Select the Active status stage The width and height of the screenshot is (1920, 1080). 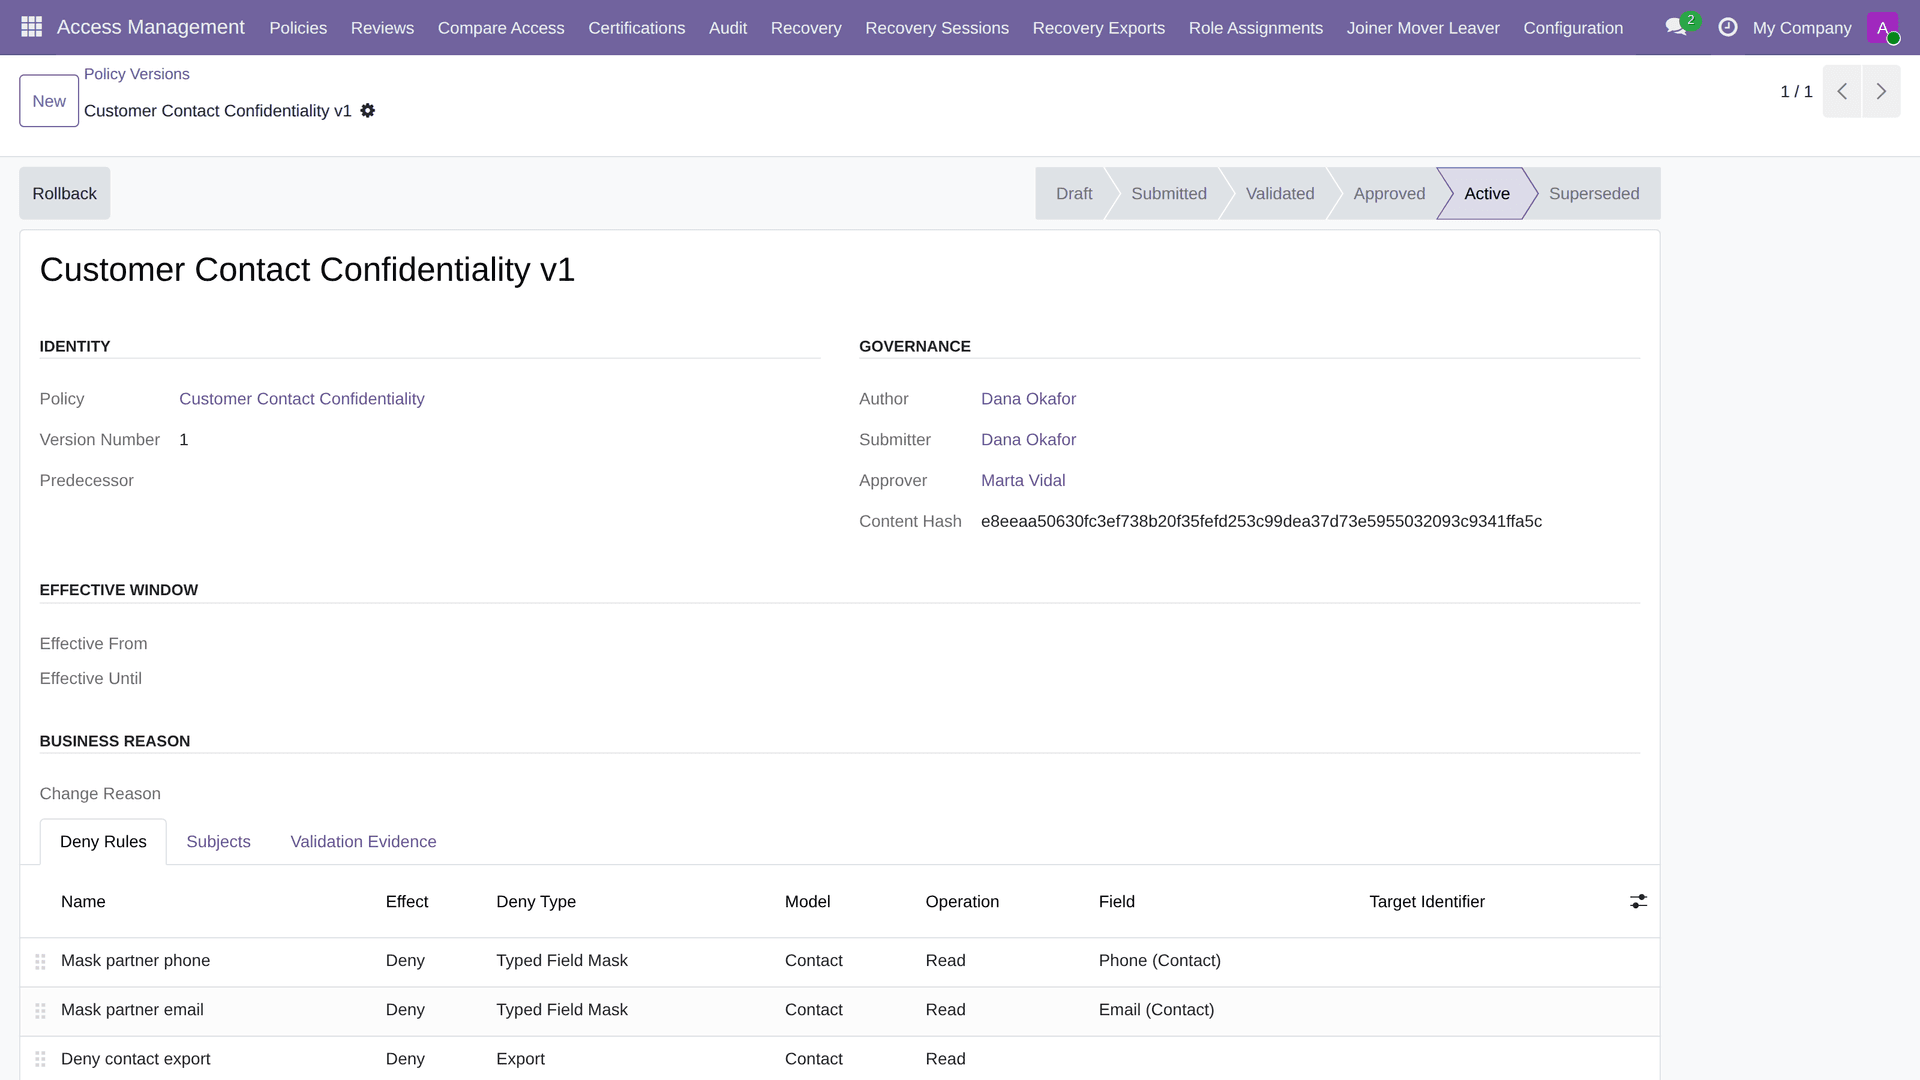1487,193
